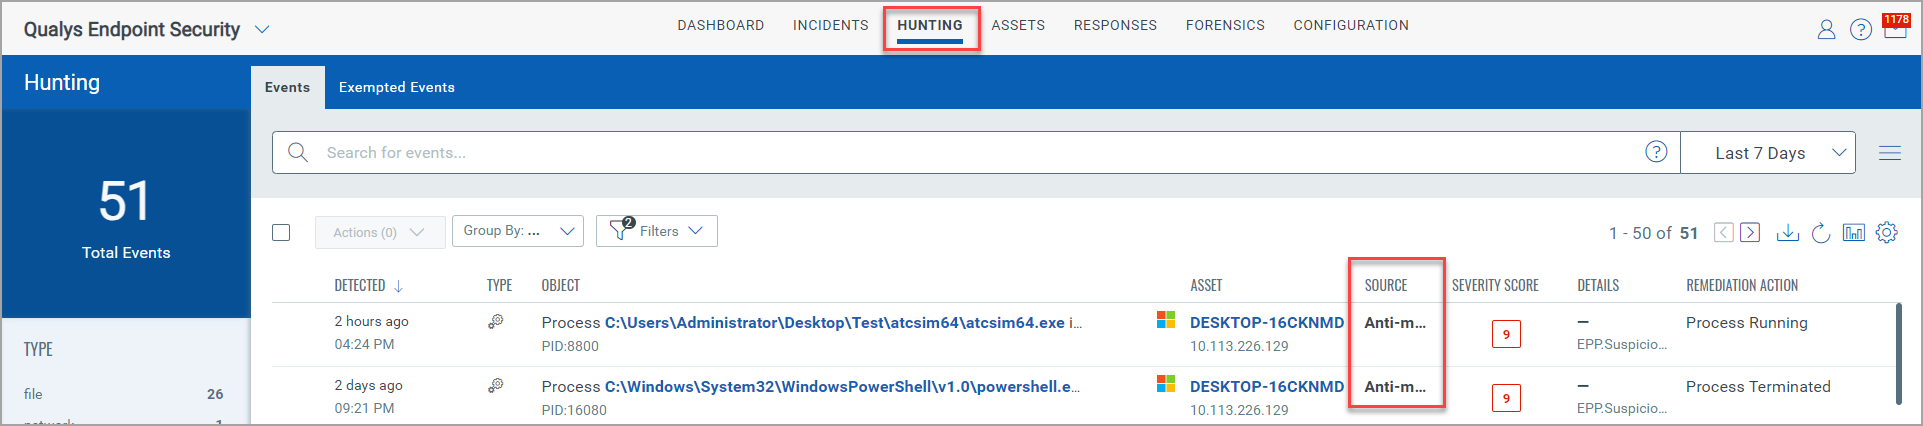Click the Severity Score column header

click(1495, 285)
